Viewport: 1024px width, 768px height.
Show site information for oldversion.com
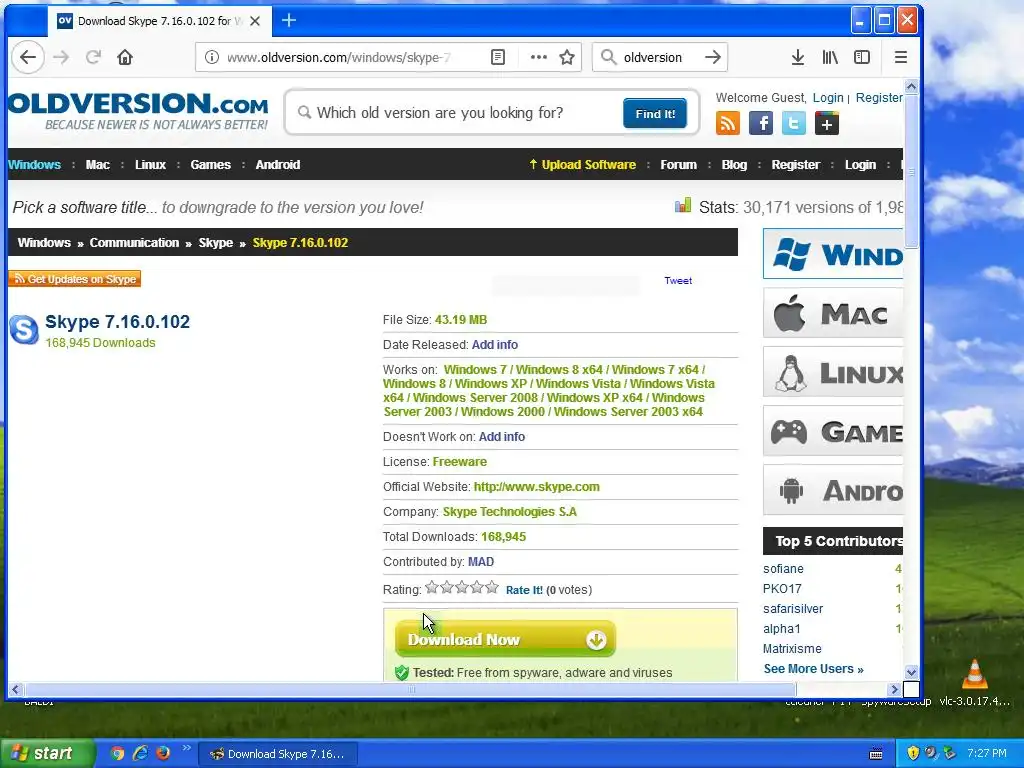[212, 57]
